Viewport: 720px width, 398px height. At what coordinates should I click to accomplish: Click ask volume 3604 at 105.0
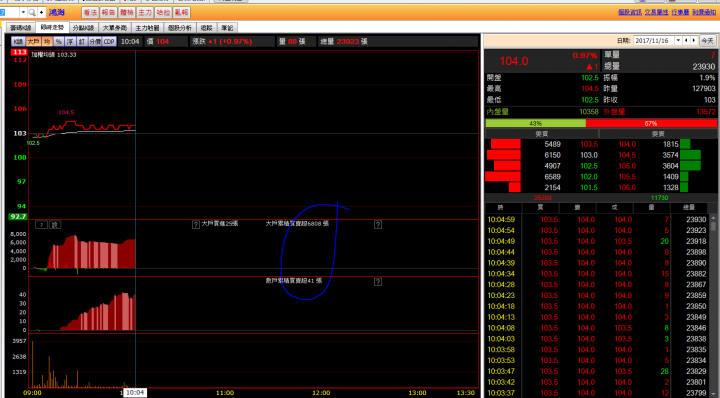pyautogui.click(x=670, y=166)
